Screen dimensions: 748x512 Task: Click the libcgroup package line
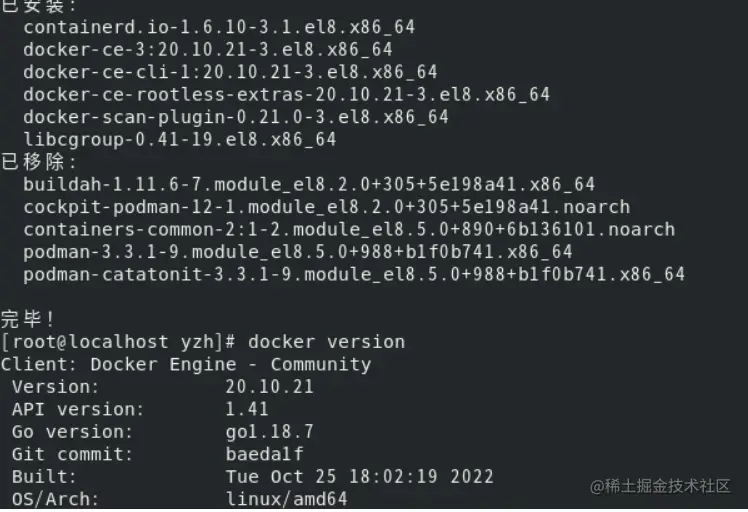[179, 139]
